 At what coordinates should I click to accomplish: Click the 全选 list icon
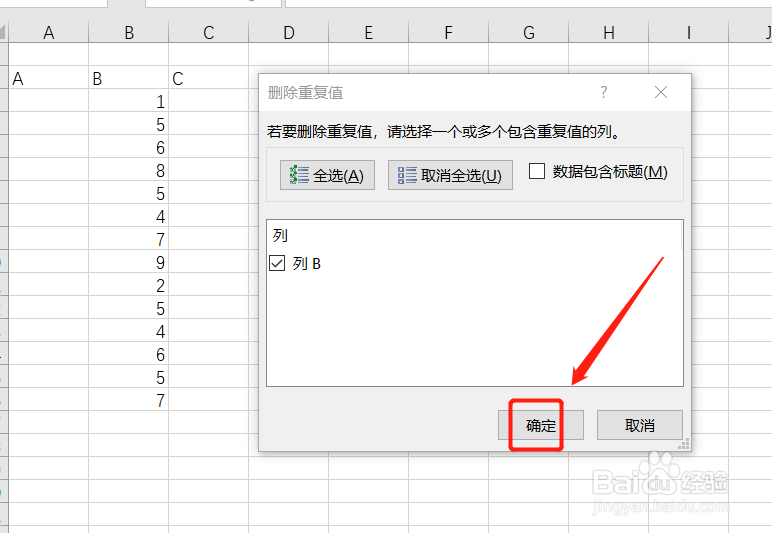[x=299, y=175]
